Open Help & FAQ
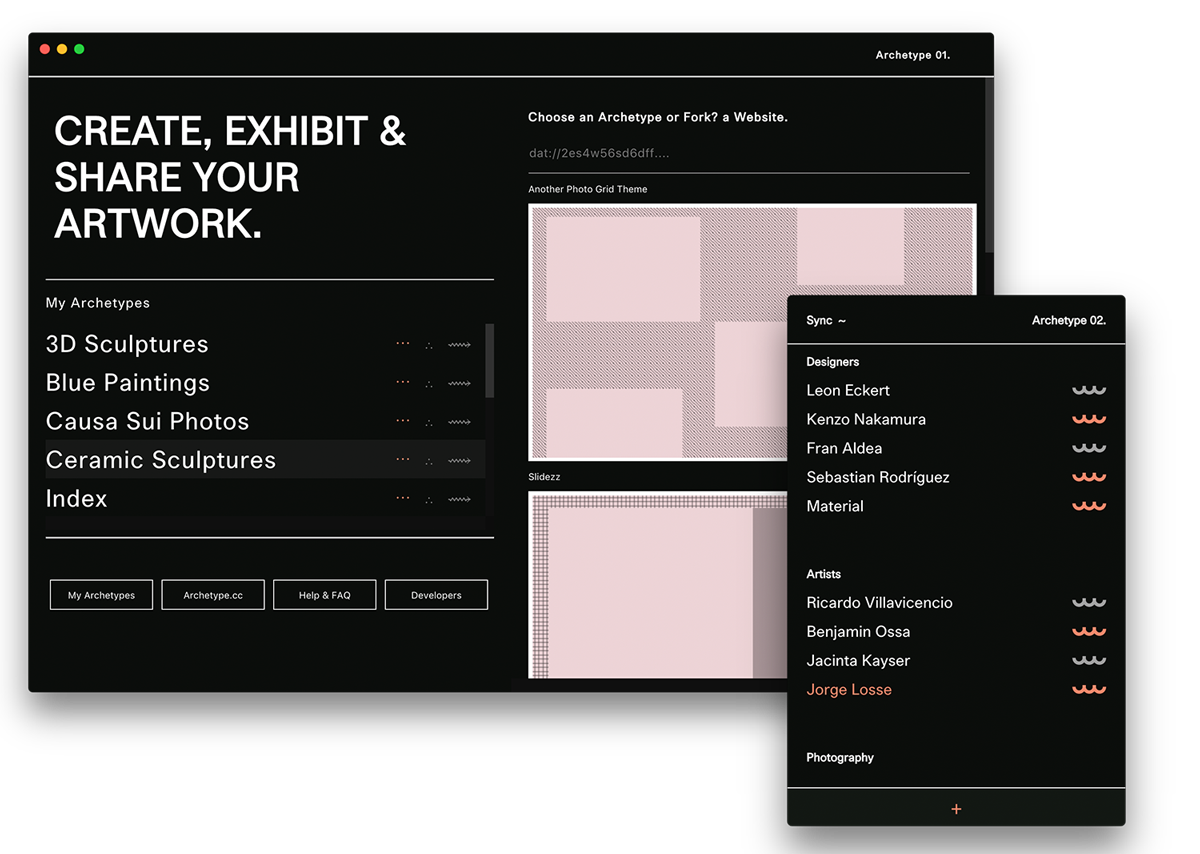The height and width of the screenshot is (854, 1200). [325, 595]
